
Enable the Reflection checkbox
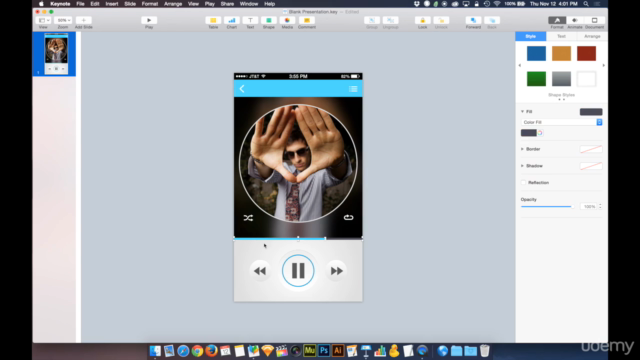pyautogui.click(x=523, y=182)
